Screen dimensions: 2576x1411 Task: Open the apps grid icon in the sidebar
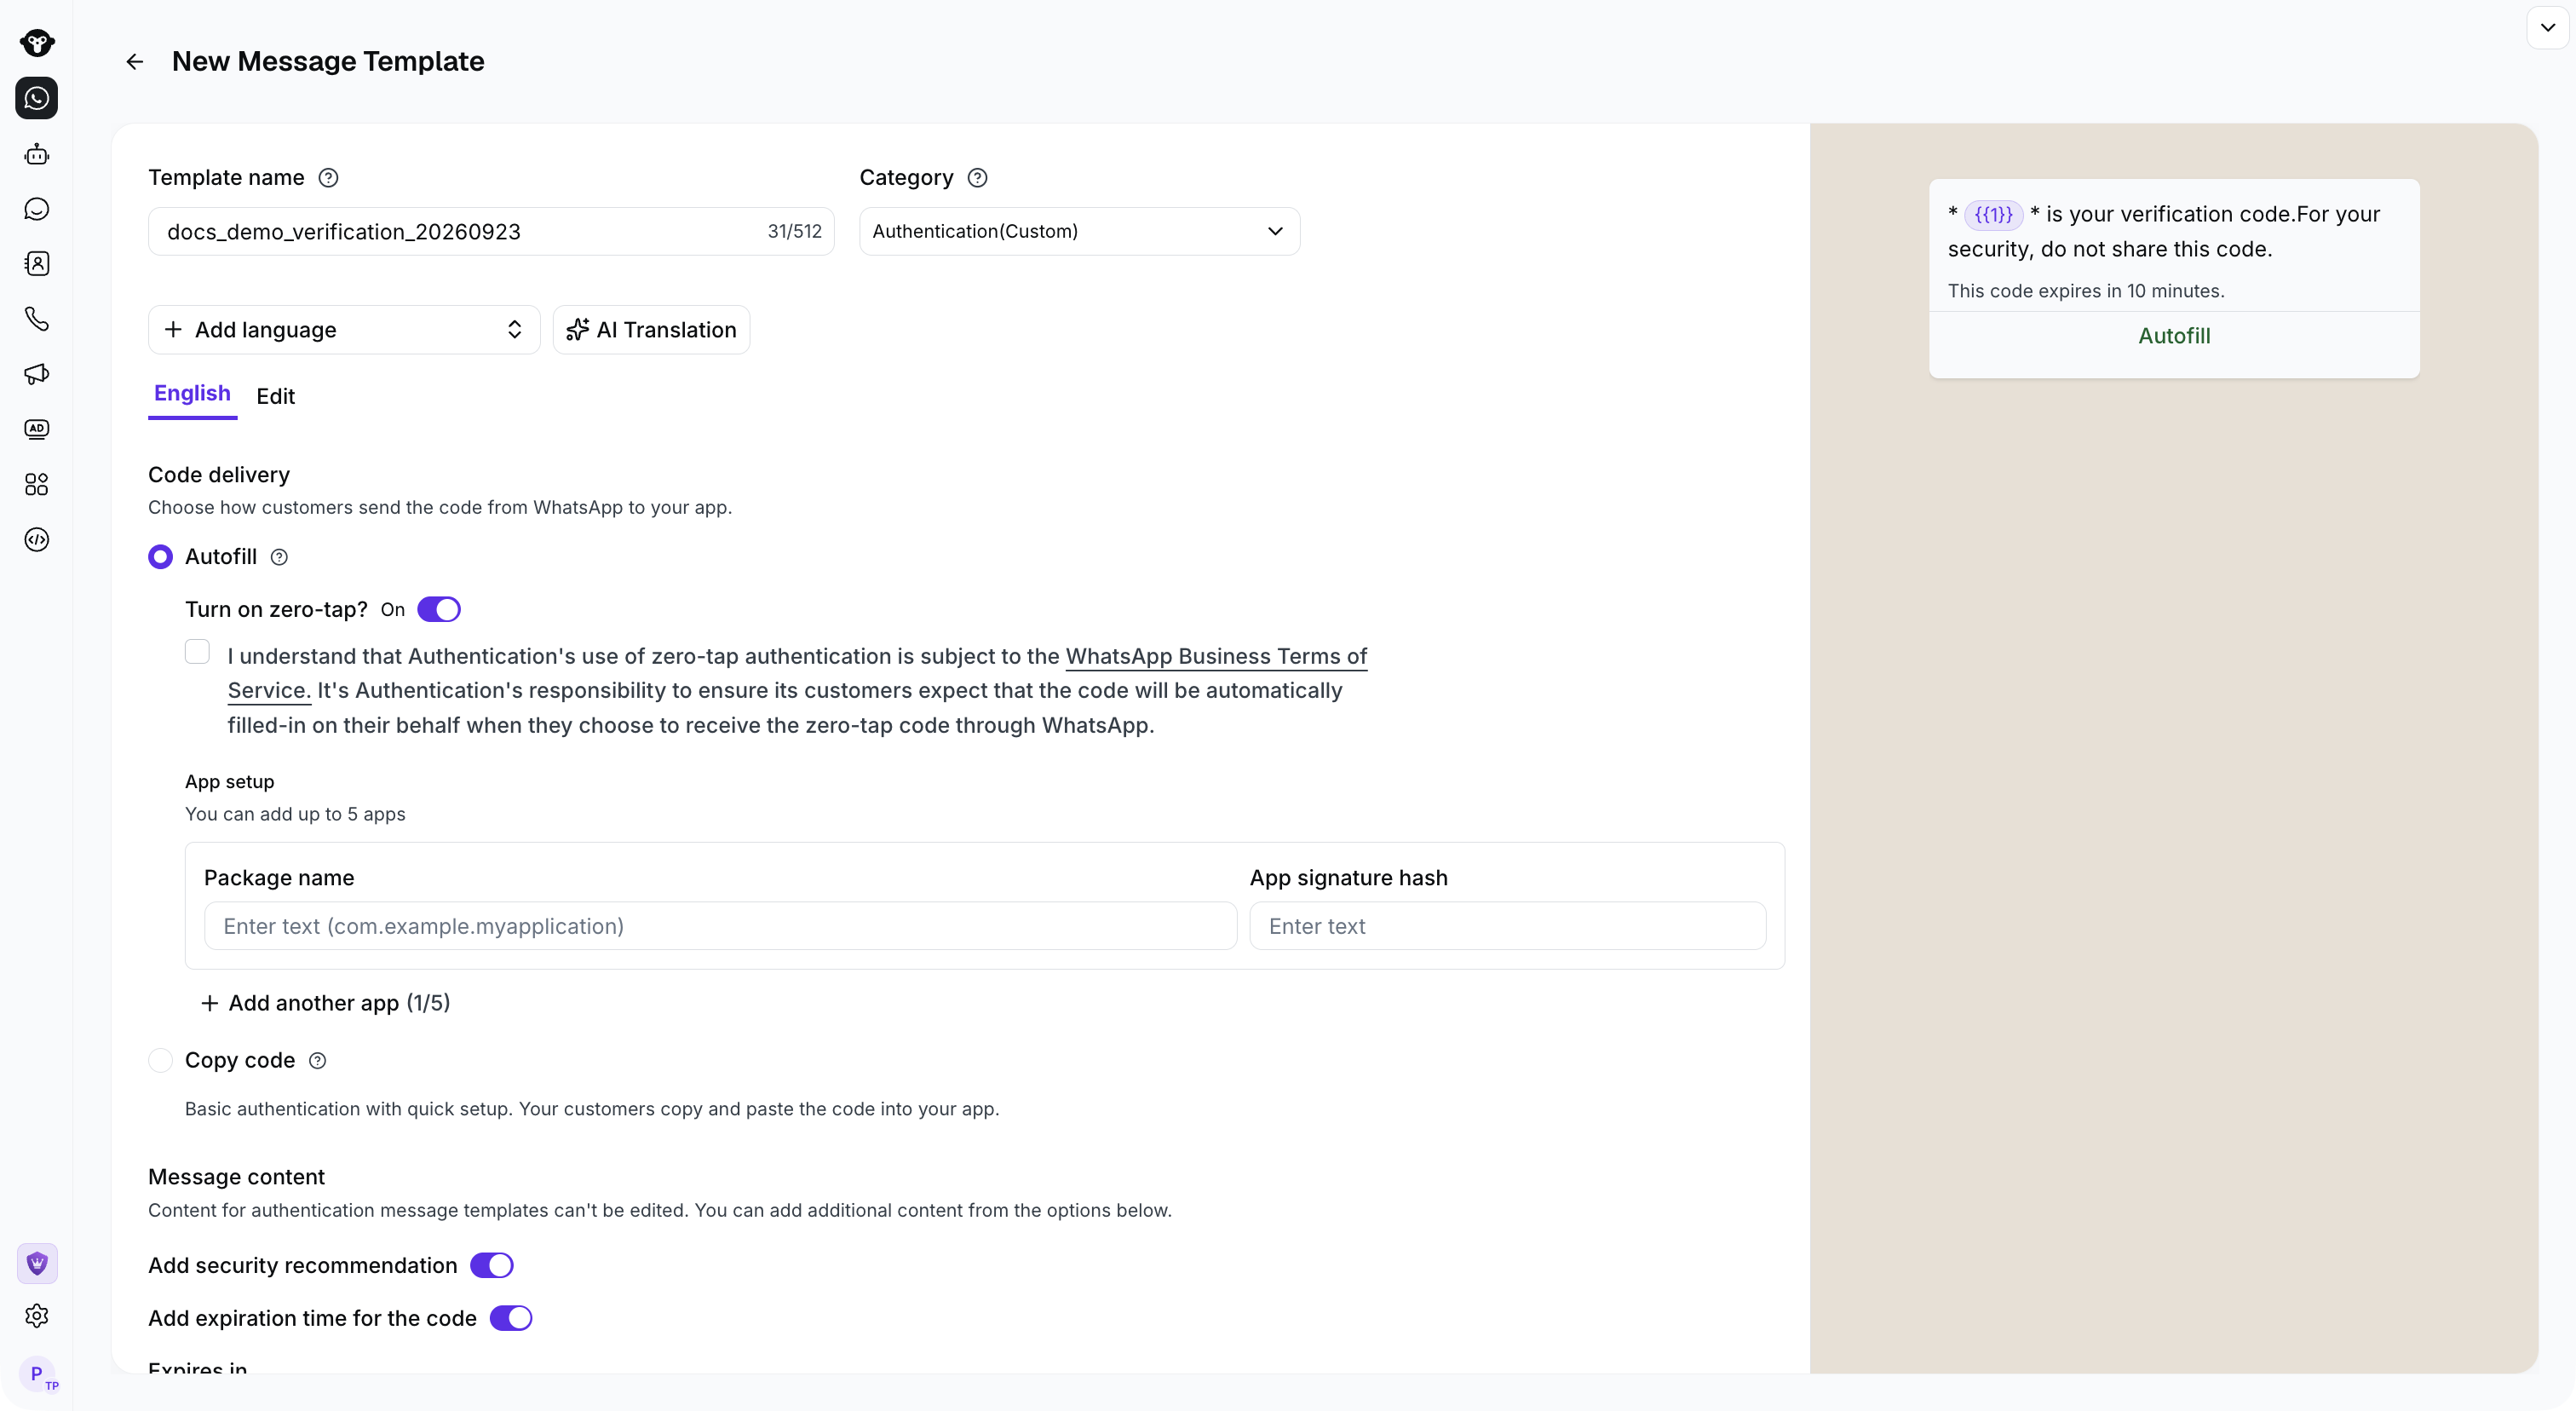coord(37,485)
